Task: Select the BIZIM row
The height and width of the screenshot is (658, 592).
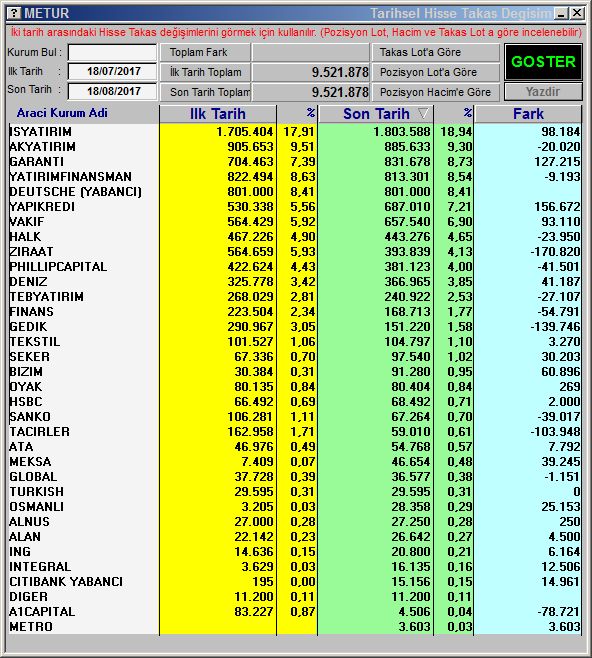Action: coord(295,372)
